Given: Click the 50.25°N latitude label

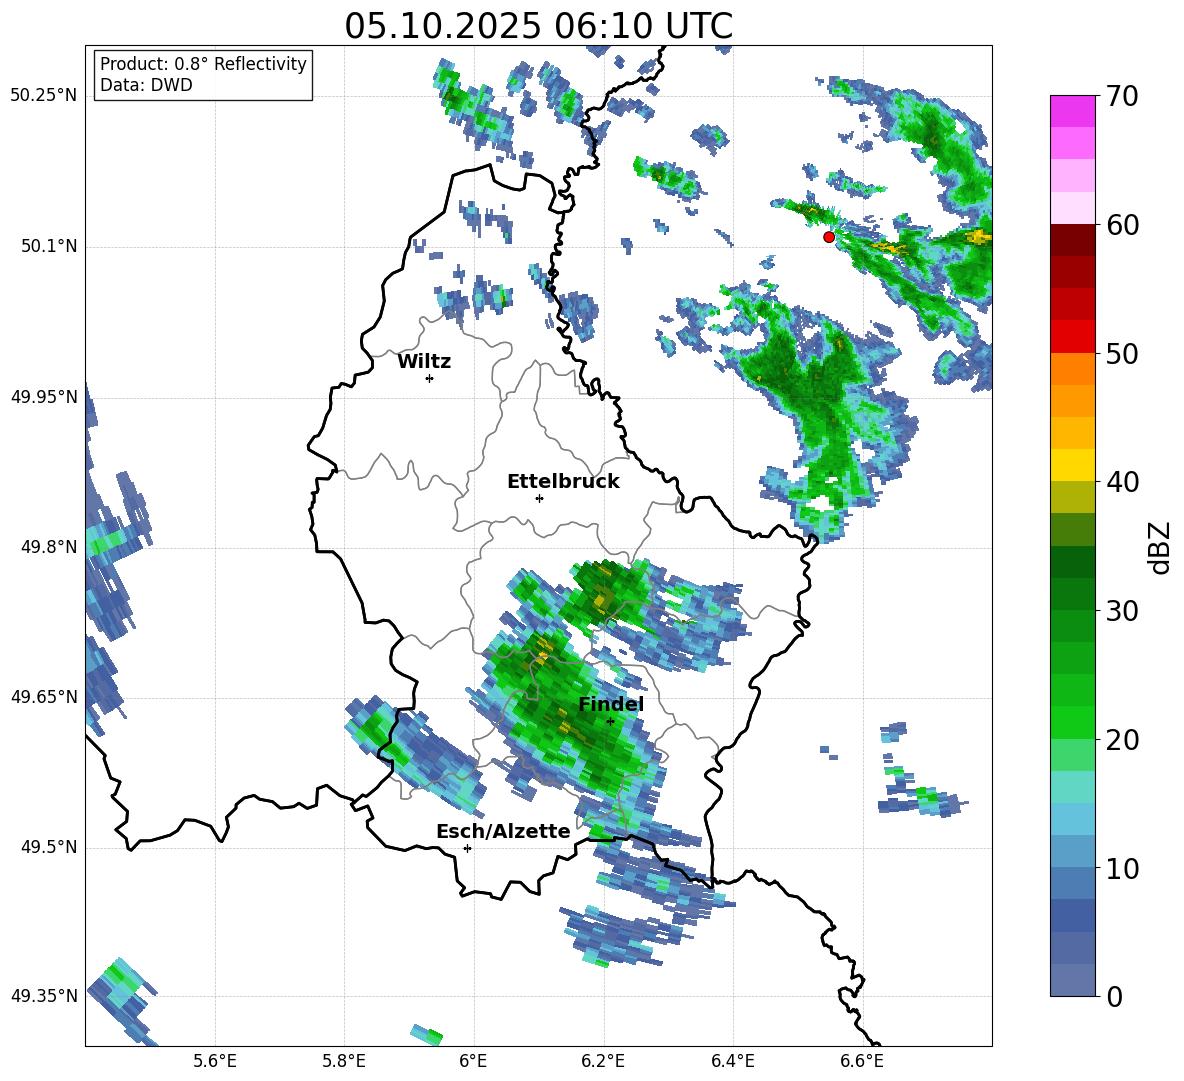Looking at the screenshot, I should click(x=44, y=96).
